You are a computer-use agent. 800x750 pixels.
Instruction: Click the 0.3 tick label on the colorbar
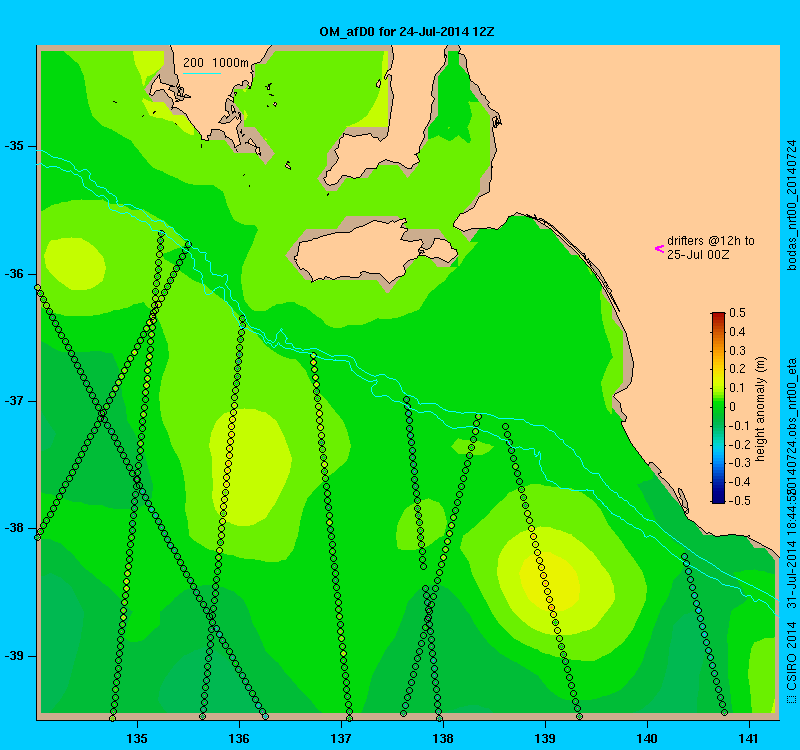(738, 351)
